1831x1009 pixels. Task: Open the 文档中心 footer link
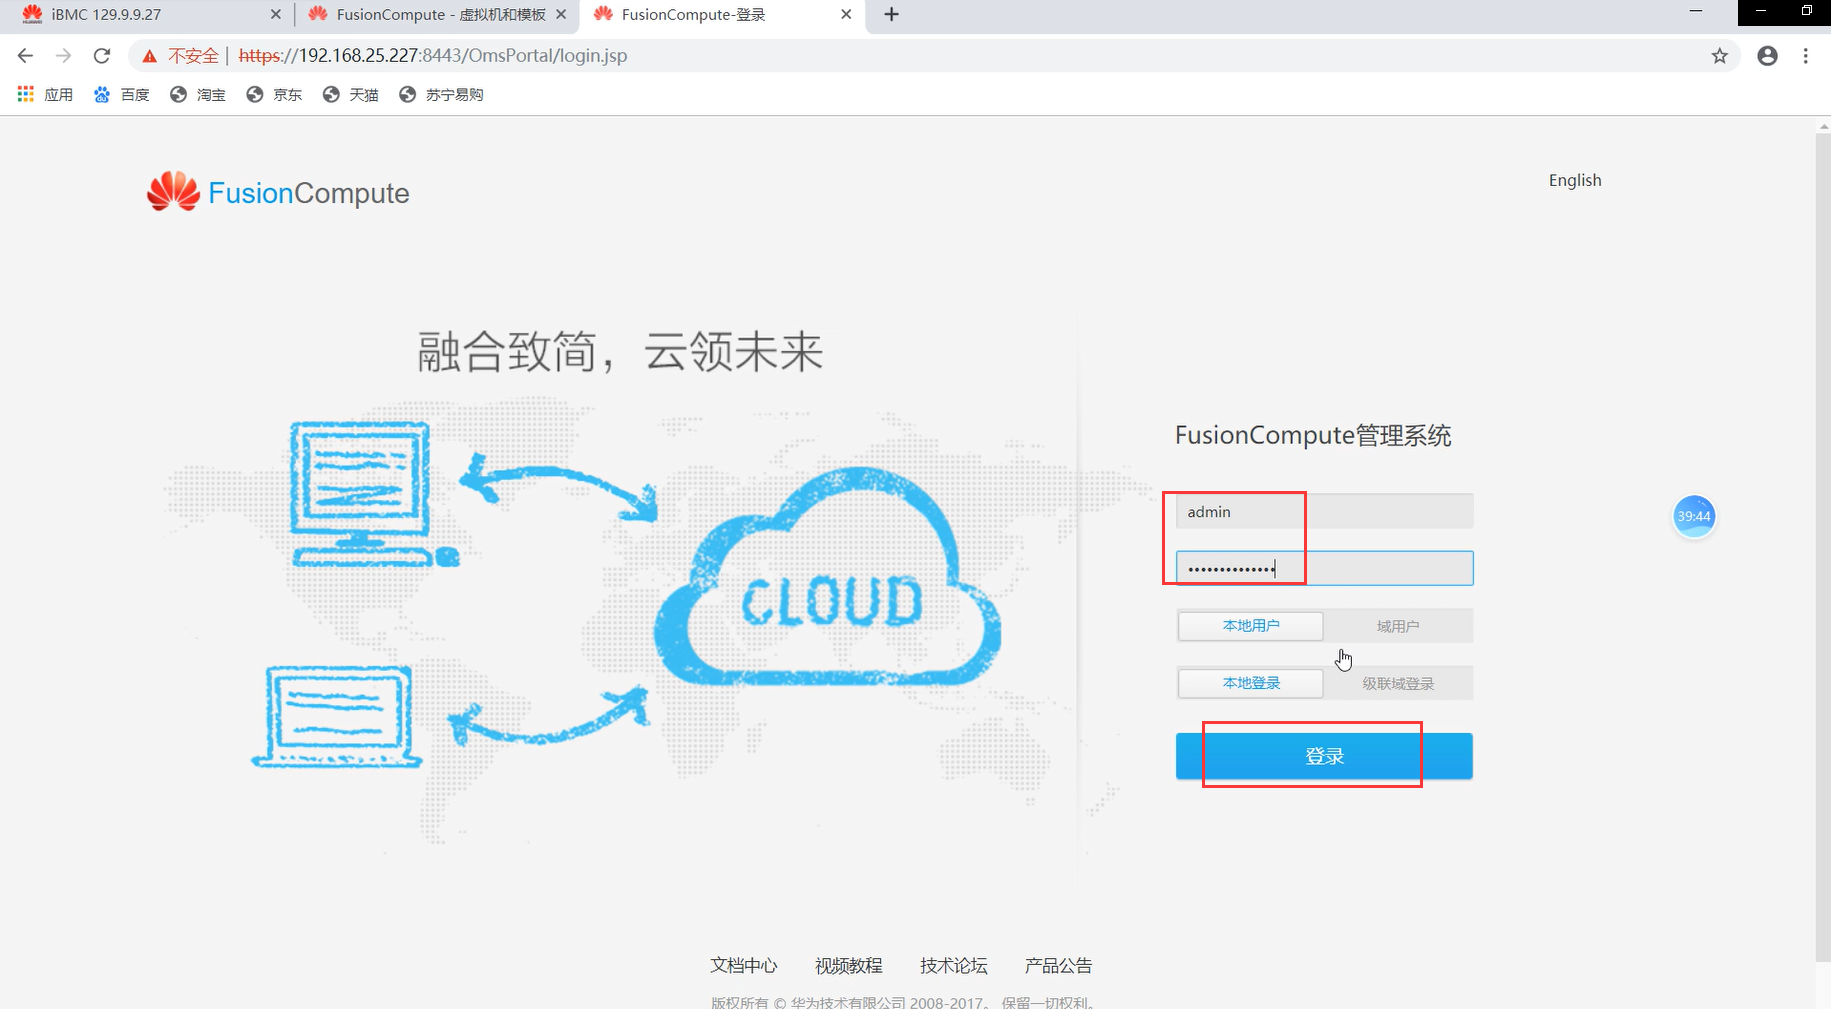743,965
